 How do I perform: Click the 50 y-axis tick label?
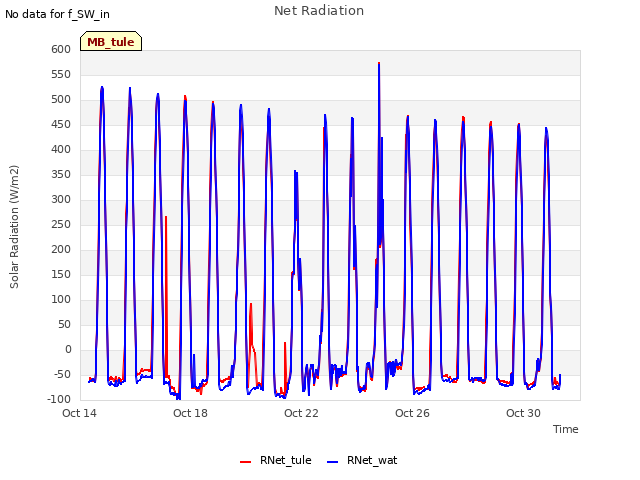[64, 324]
